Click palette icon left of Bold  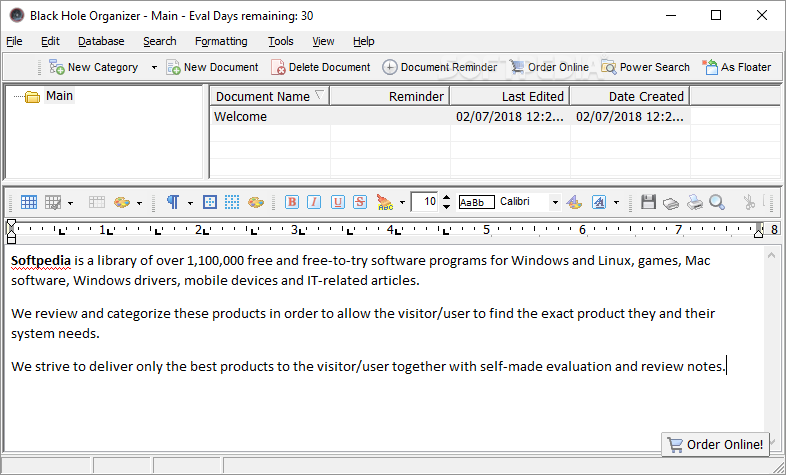tap(256, 202)
